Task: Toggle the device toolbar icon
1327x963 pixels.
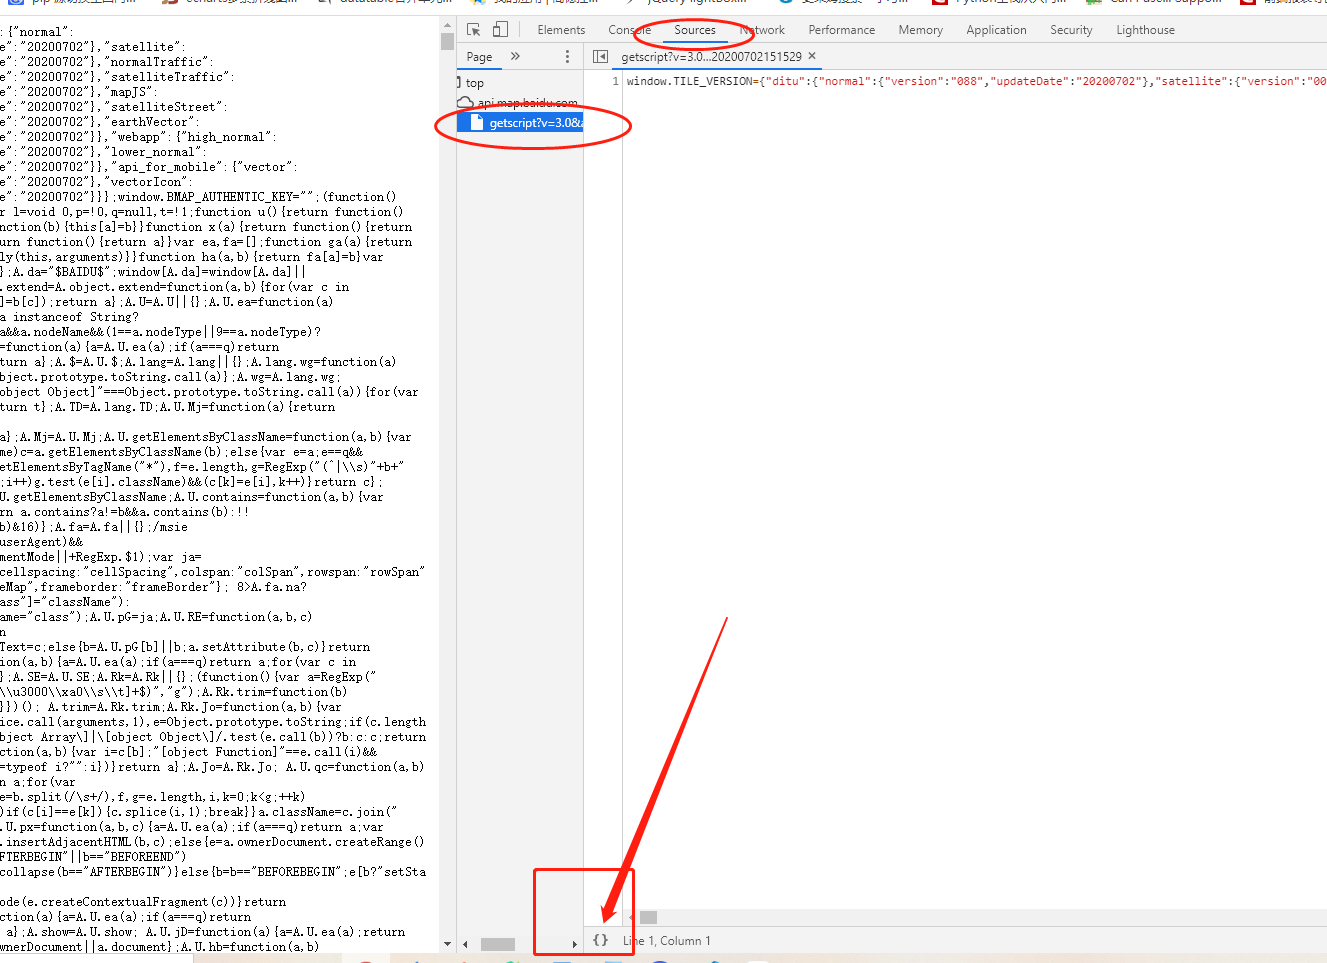Action: [501, 30]
